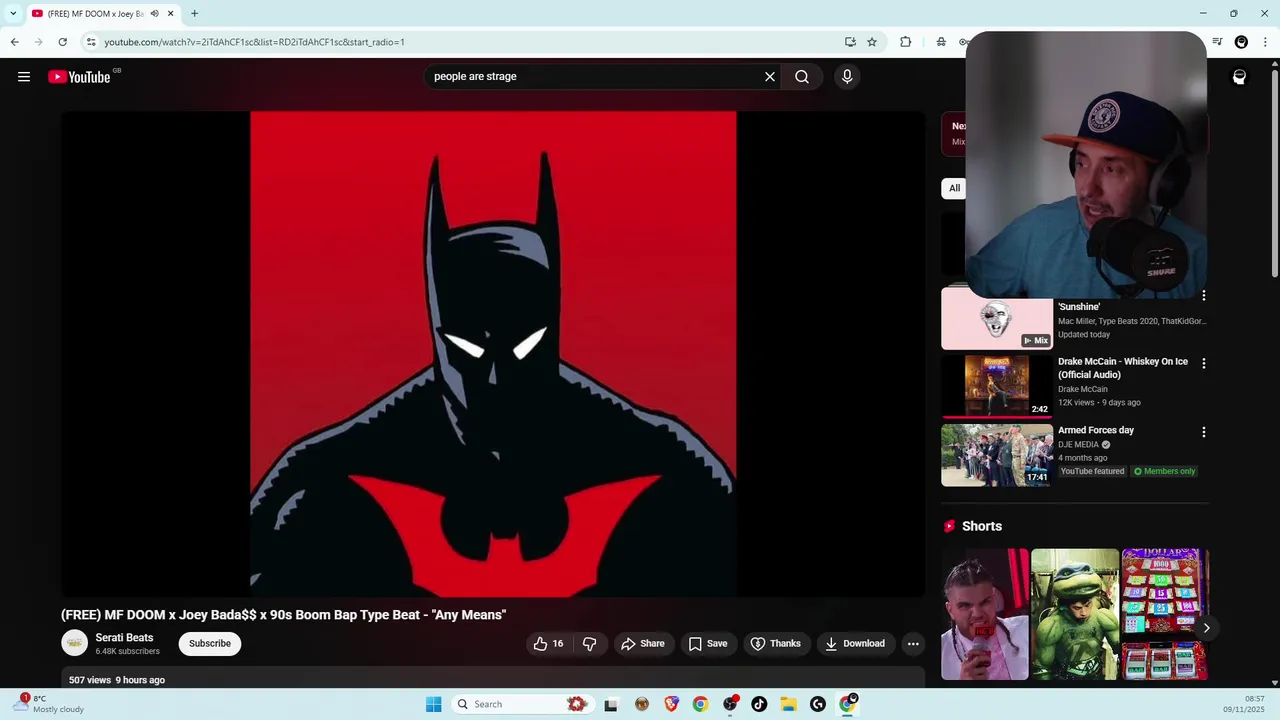The height and width of the screenshot is (720, 1280).
Task: Reload the page
Action: (62, 42)
